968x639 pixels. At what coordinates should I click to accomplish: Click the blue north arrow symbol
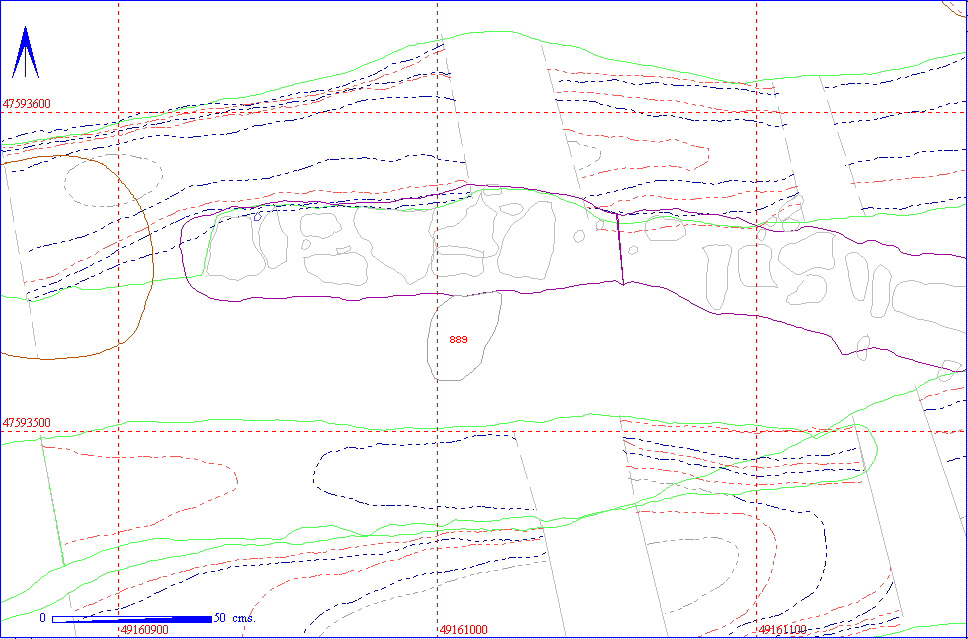pyautogui.click(x=25, y=52)
